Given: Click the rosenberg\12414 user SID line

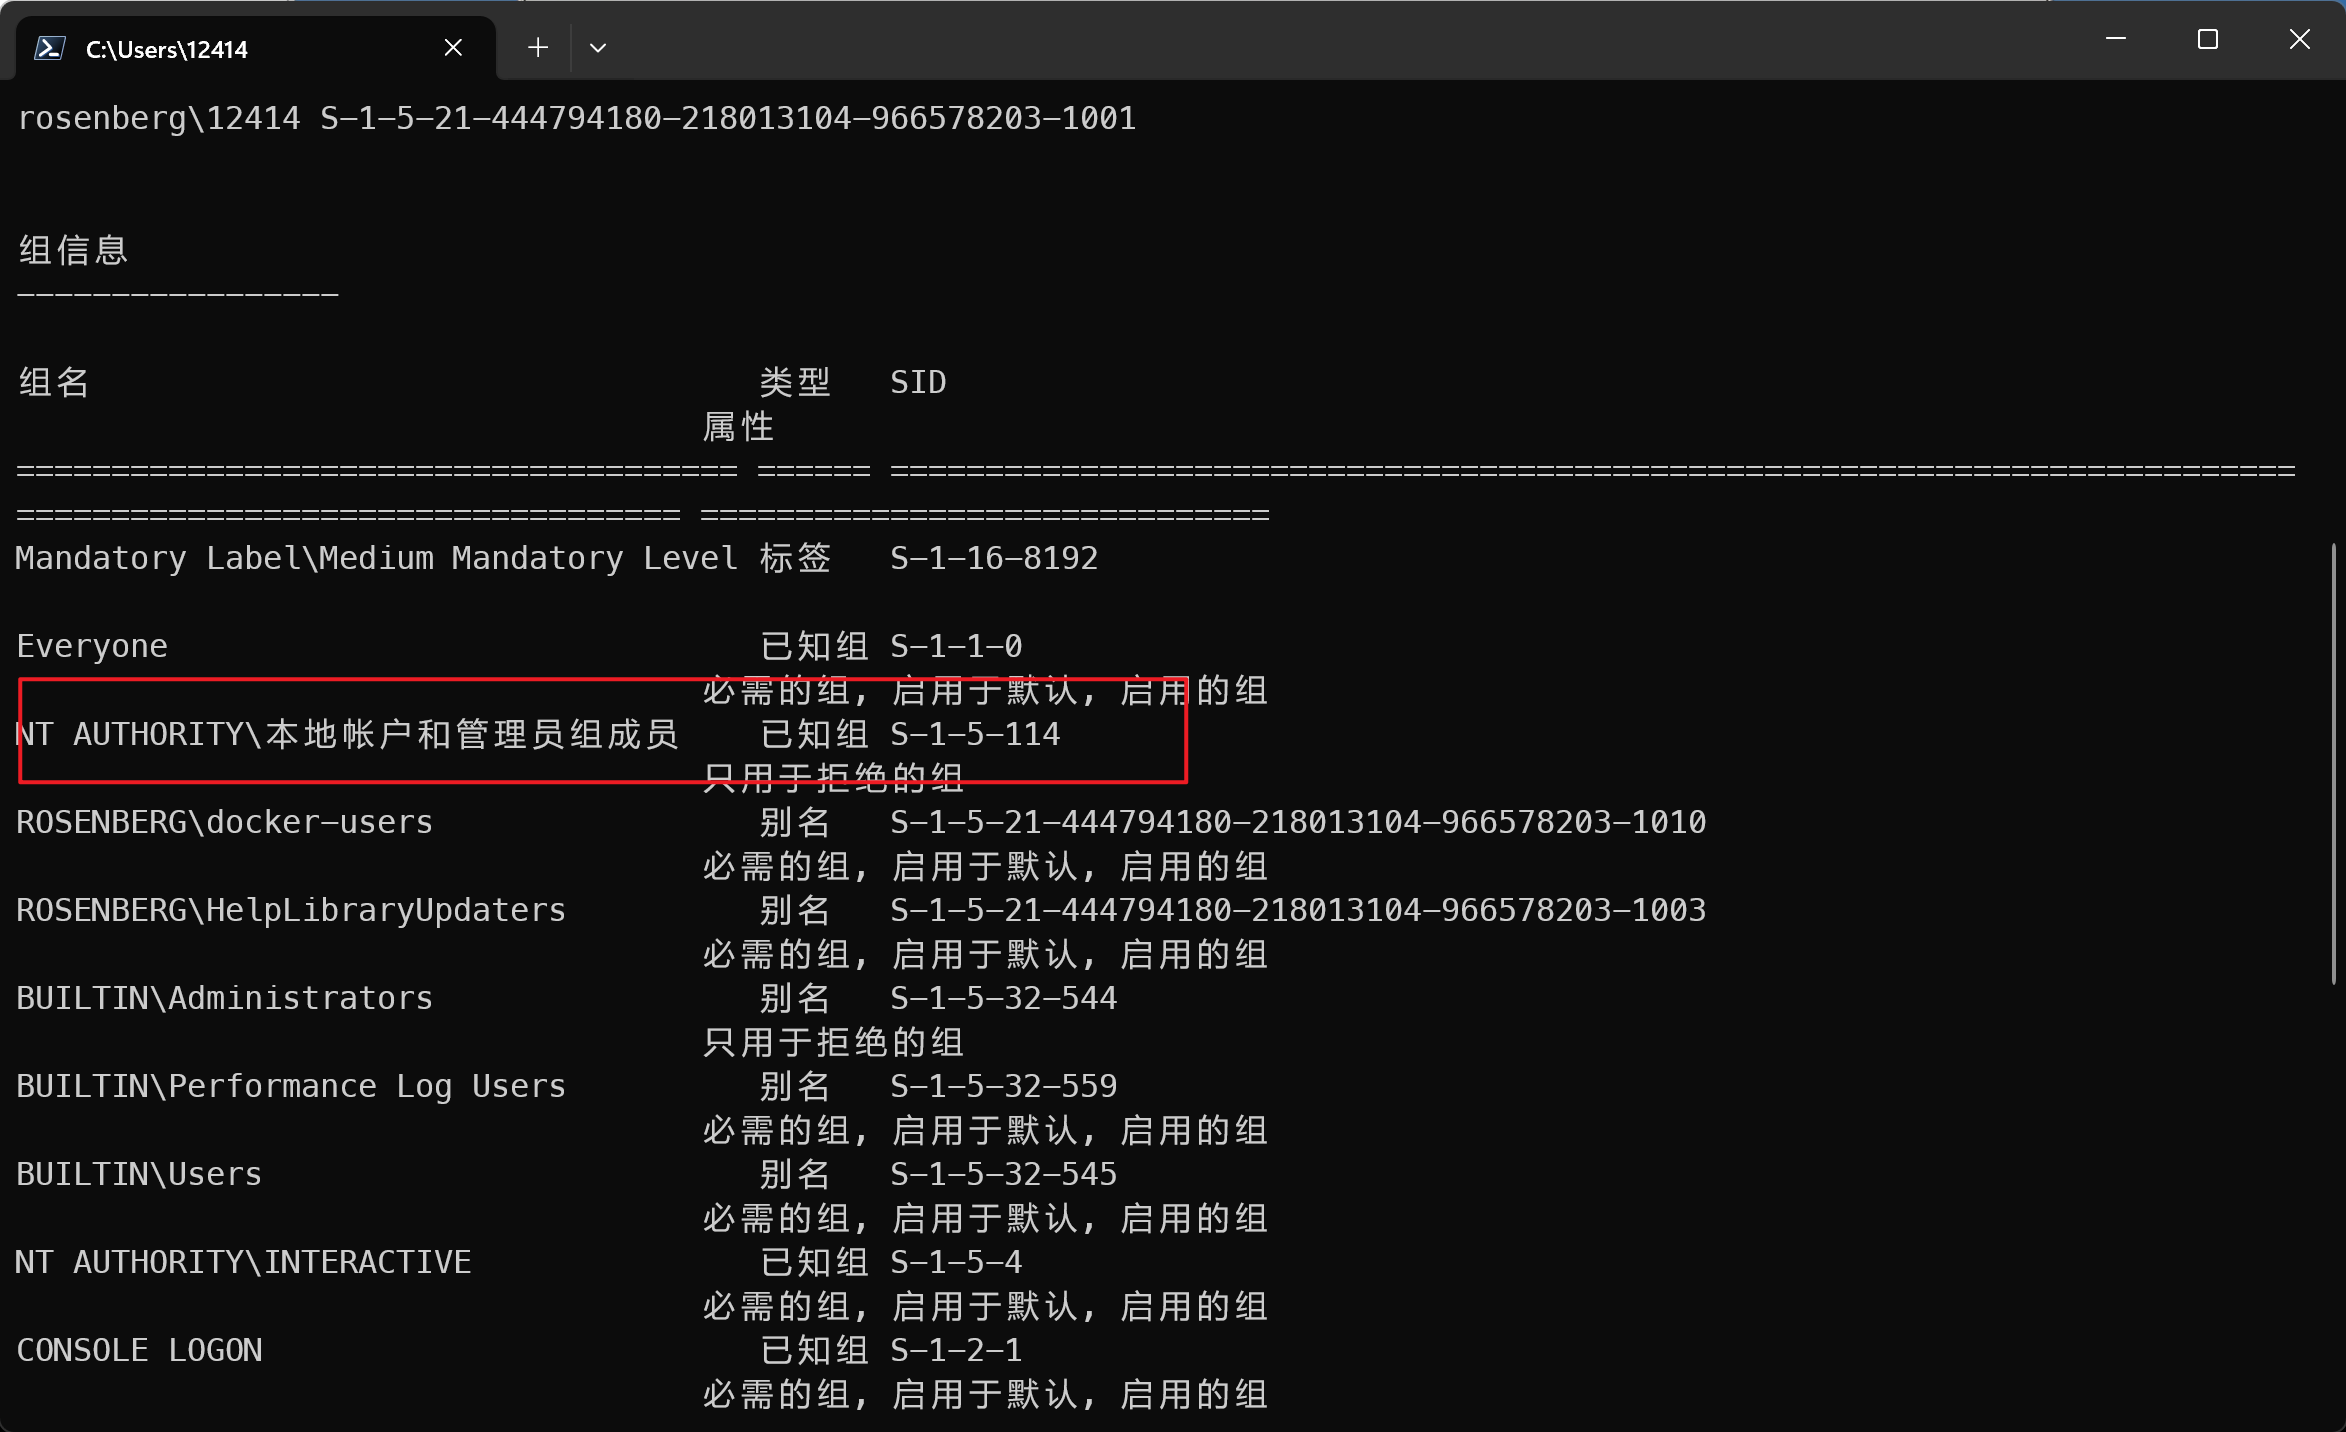Looking at the screenshot, I should click(x=577, y=119).
